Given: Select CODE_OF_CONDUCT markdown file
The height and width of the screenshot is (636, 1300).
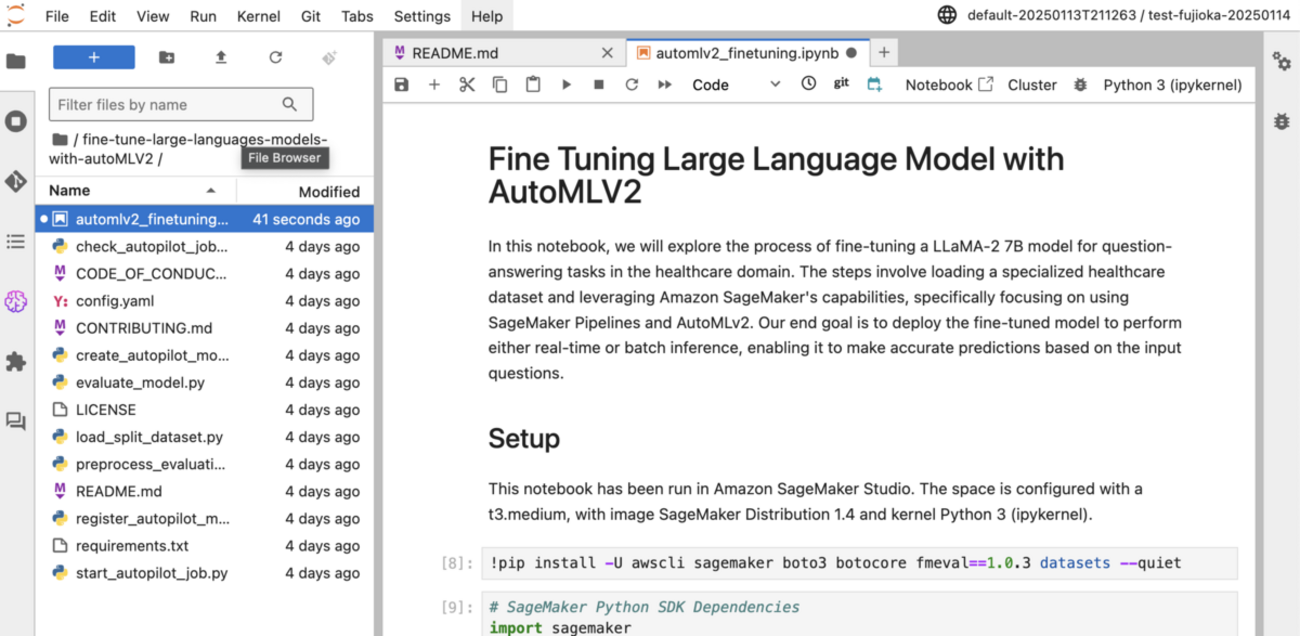Looking at the screenshot, I should tap(205, 273).
